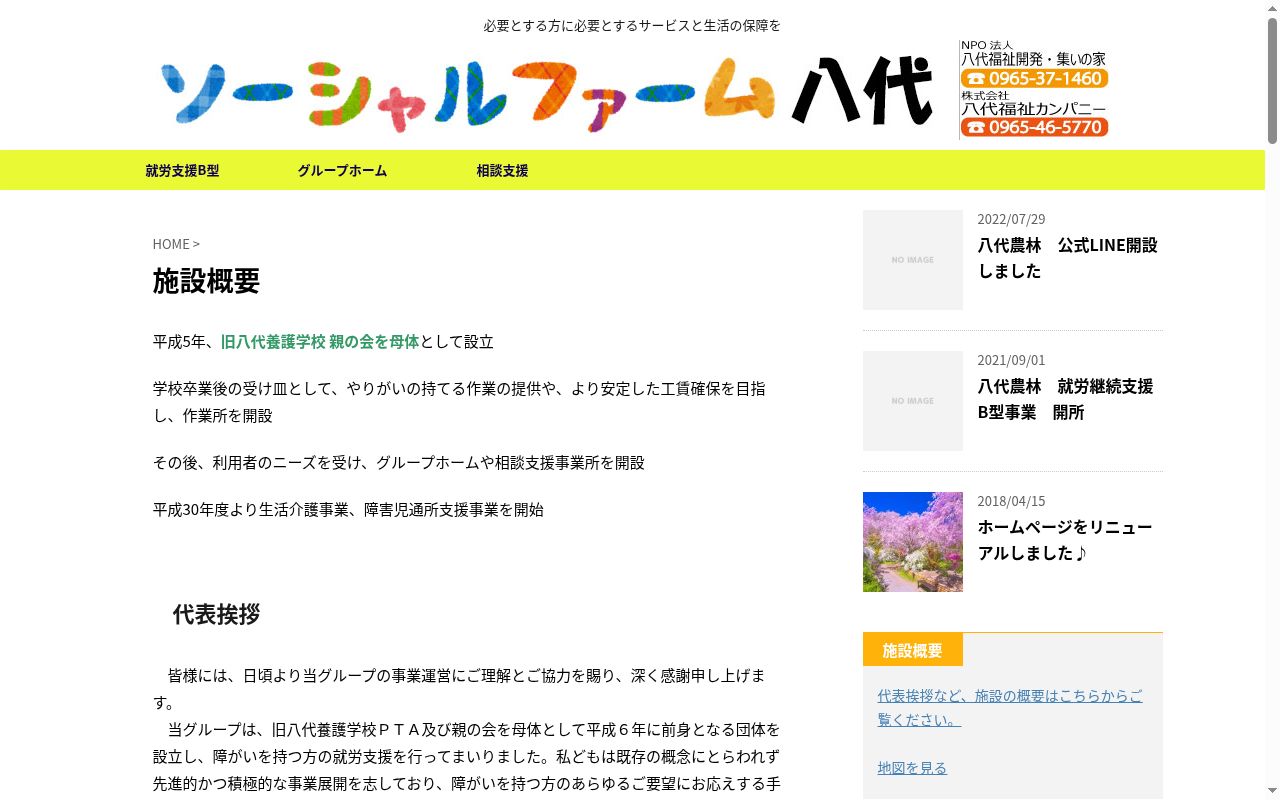
Task: Select the 施設概要 sidebar tab heading
Action: 913,650
